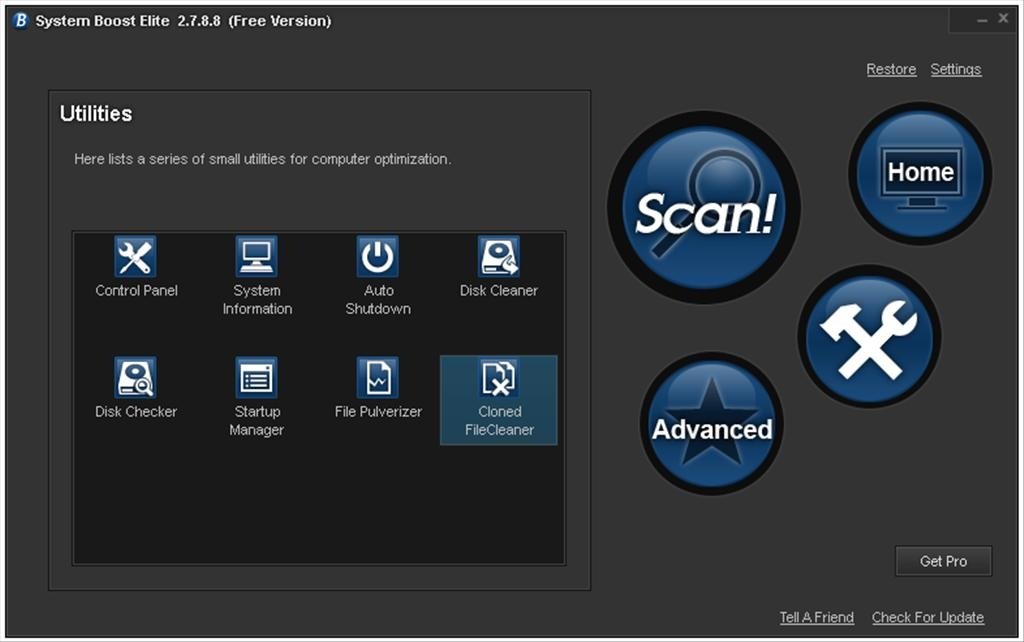Click the Tell A Friend link
This screenshot has width=1024, height=642.
(x=816, y=617)
